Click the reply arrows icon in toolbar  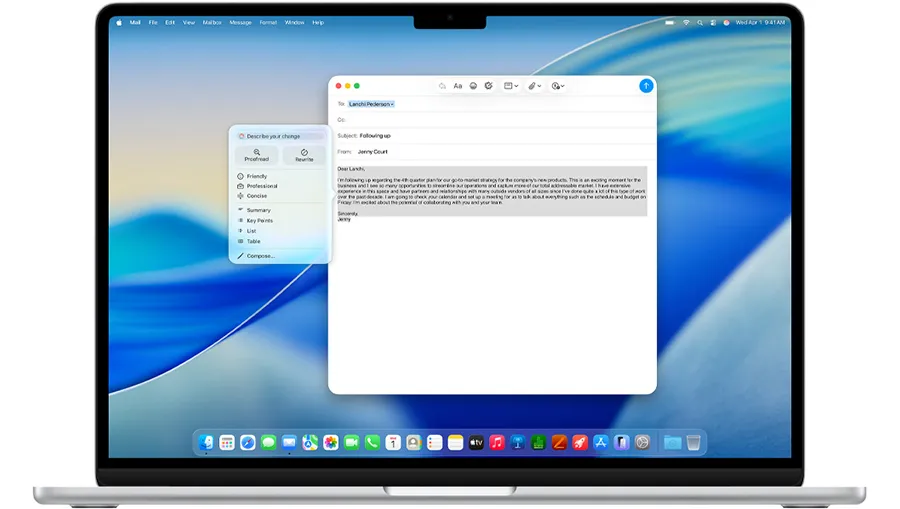tap(442, 86)
